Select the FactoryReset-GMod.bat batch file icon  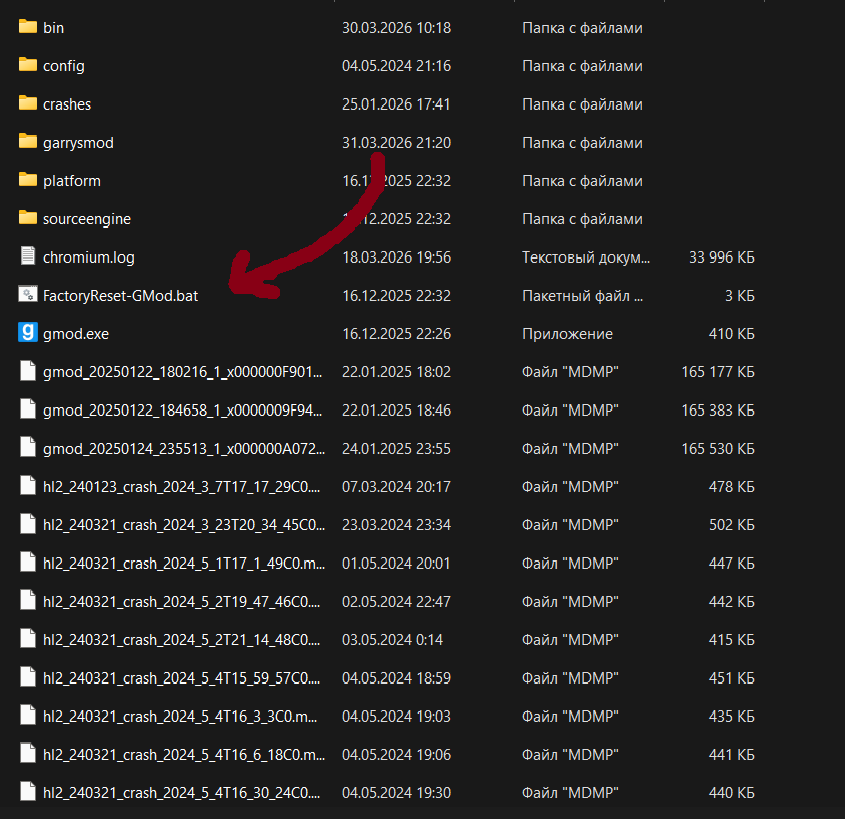(x=27, y=295)
